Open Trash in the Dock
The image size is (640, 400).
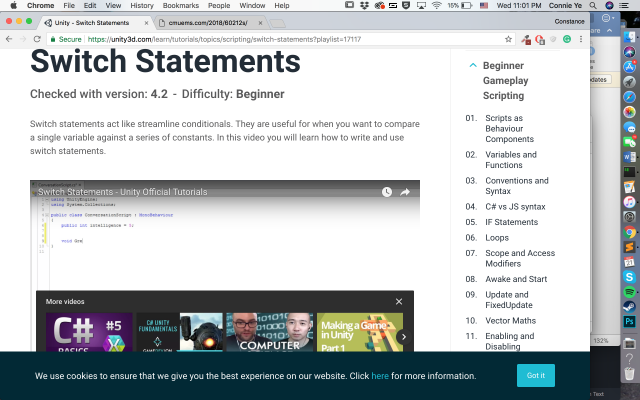pyautogui.click(x=629, y=373)
